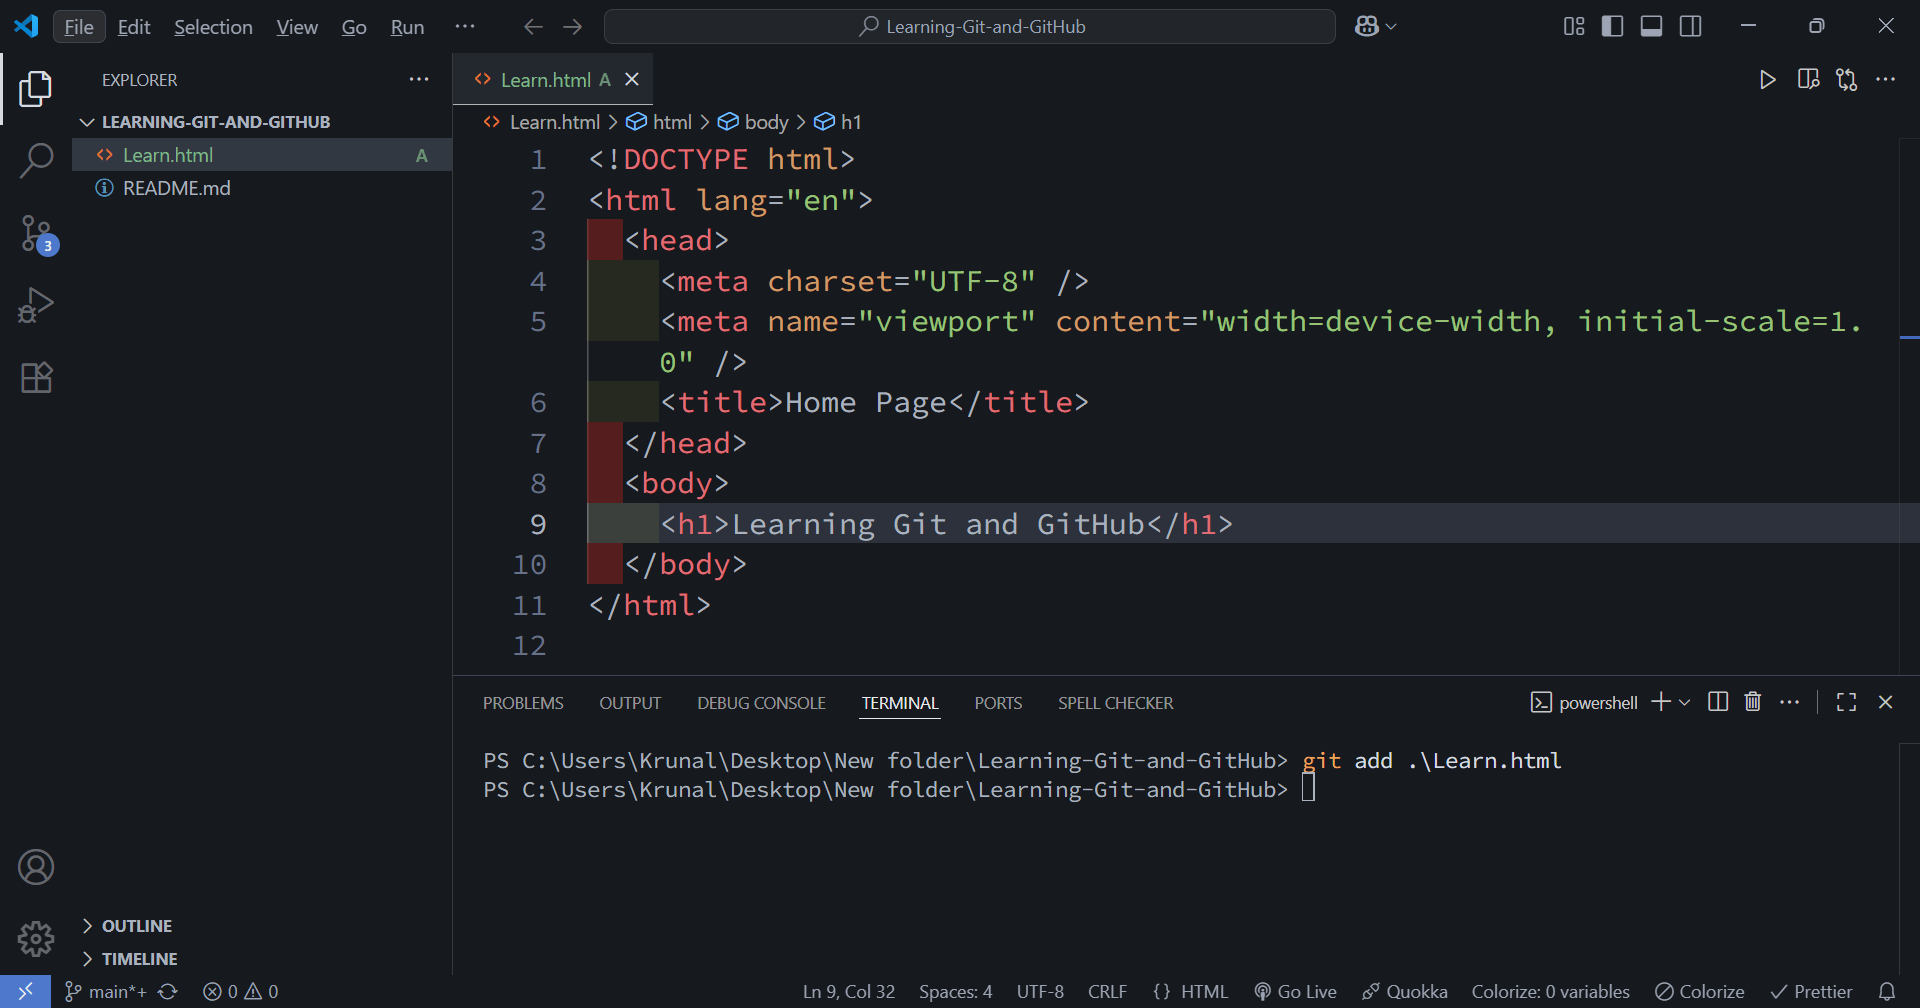
Task: Toggle Quokka in status bar
Action: [x=1405, y=991]
